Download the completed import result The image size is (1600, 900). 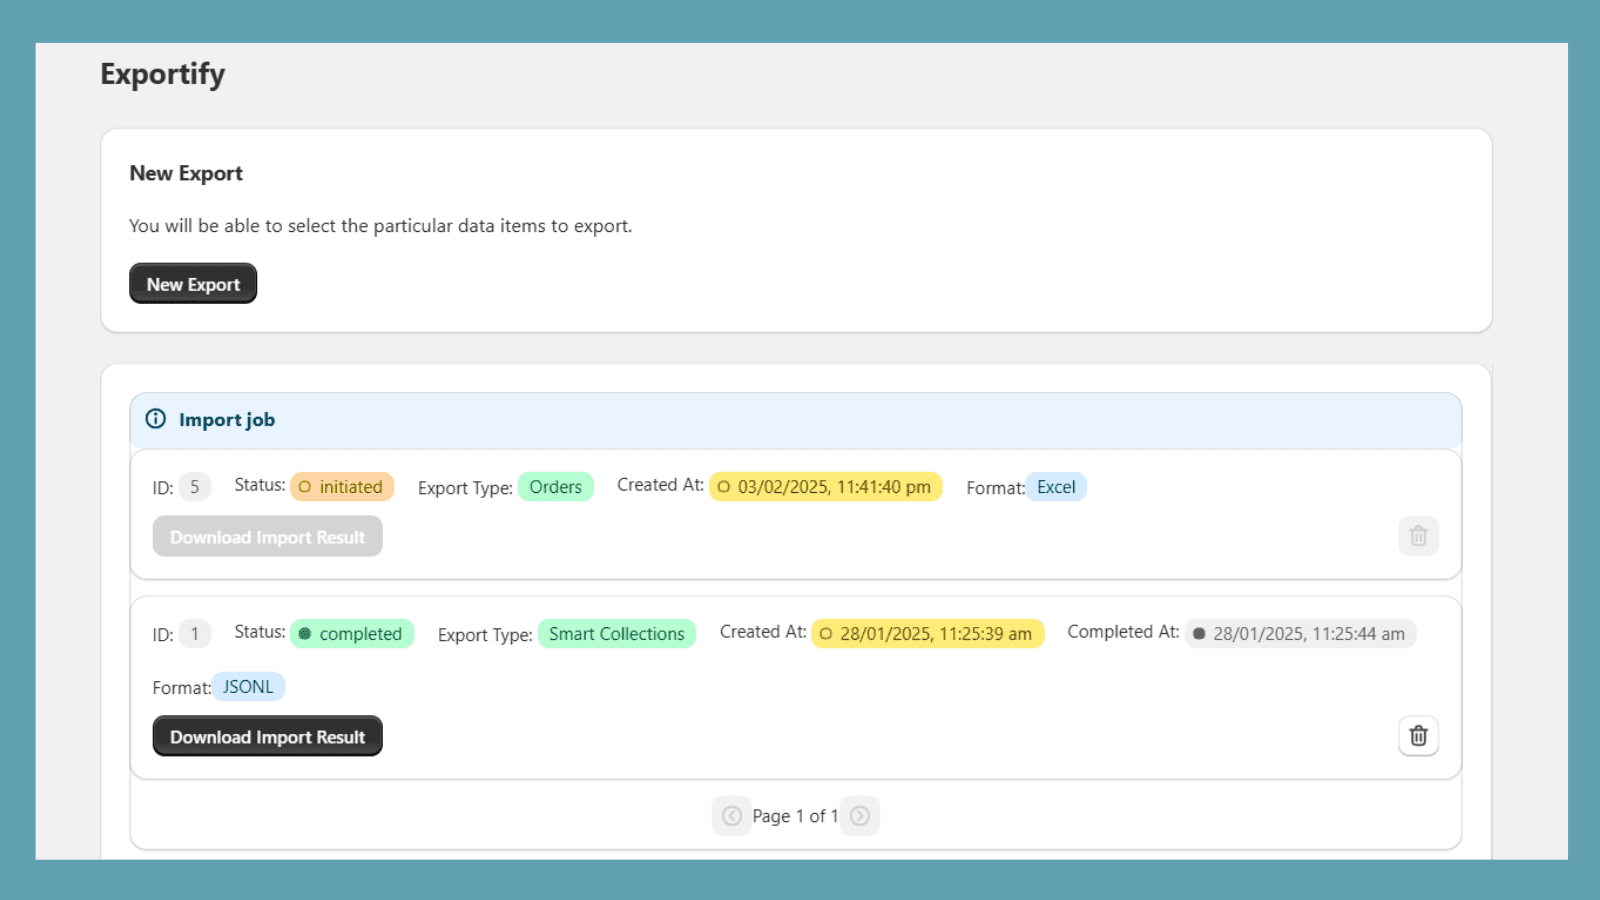tap(267, 736)
